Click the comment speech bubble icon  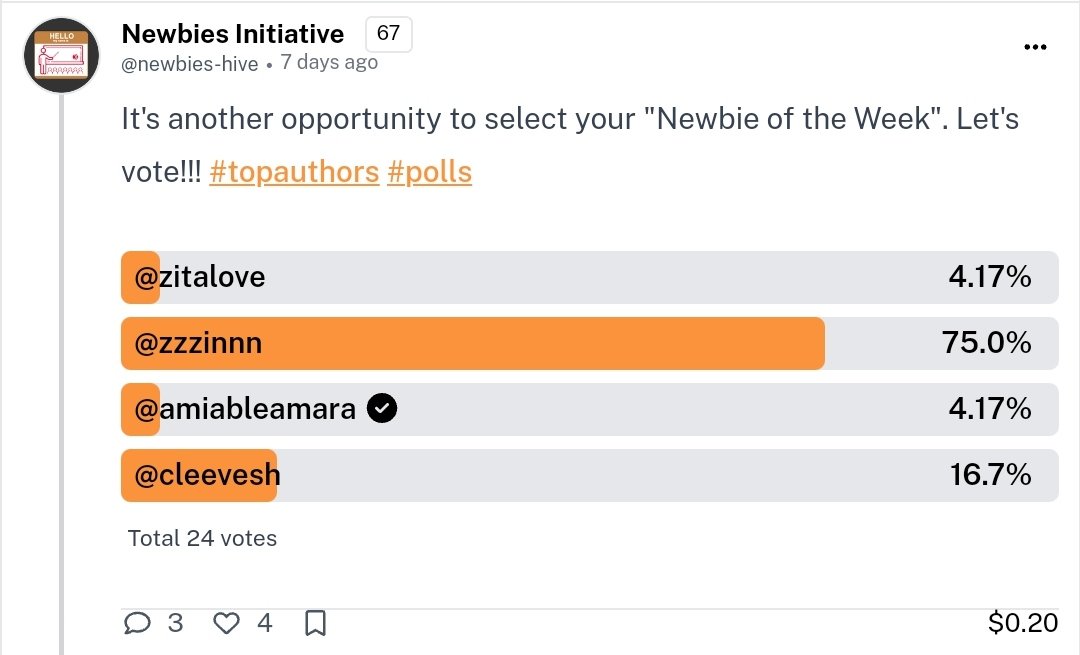pos(137,623)
